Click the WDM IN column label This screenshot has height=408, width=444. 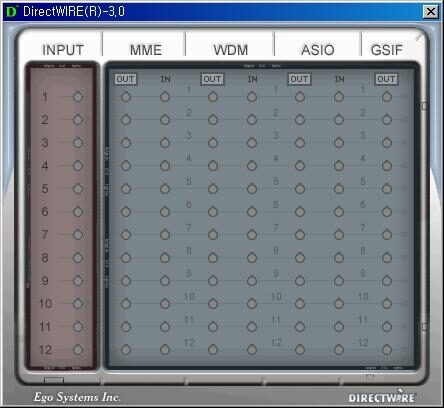pyautogui.click(x=252, y=79)
